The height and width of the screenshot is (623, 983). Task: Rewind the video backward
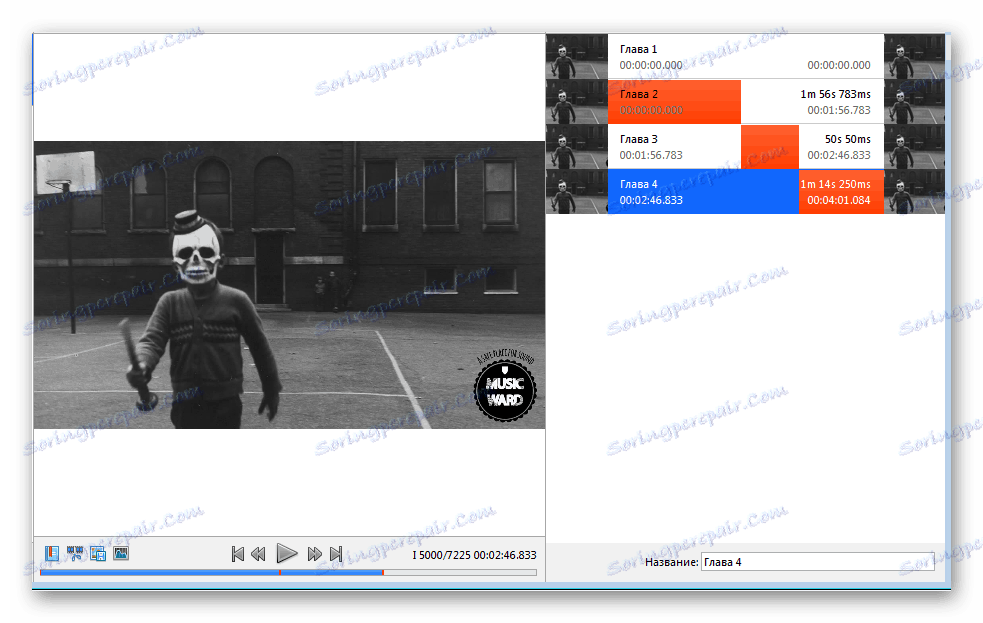(x=258, y=554)
